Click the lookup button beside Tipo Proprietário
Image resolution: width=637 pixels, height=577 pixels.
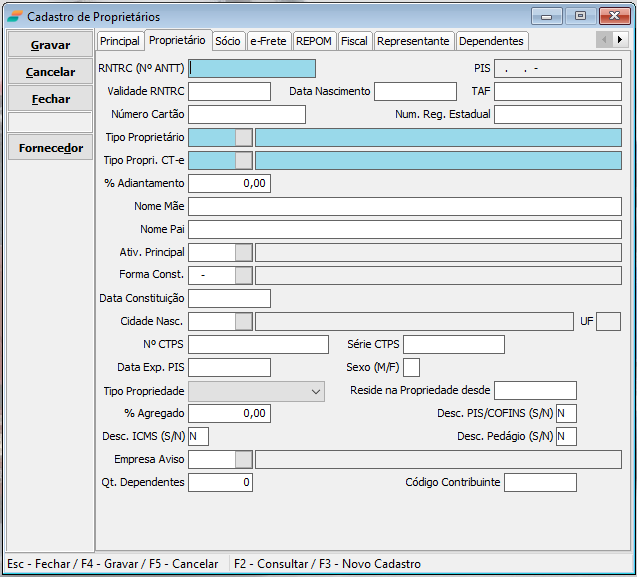(243, 138)
